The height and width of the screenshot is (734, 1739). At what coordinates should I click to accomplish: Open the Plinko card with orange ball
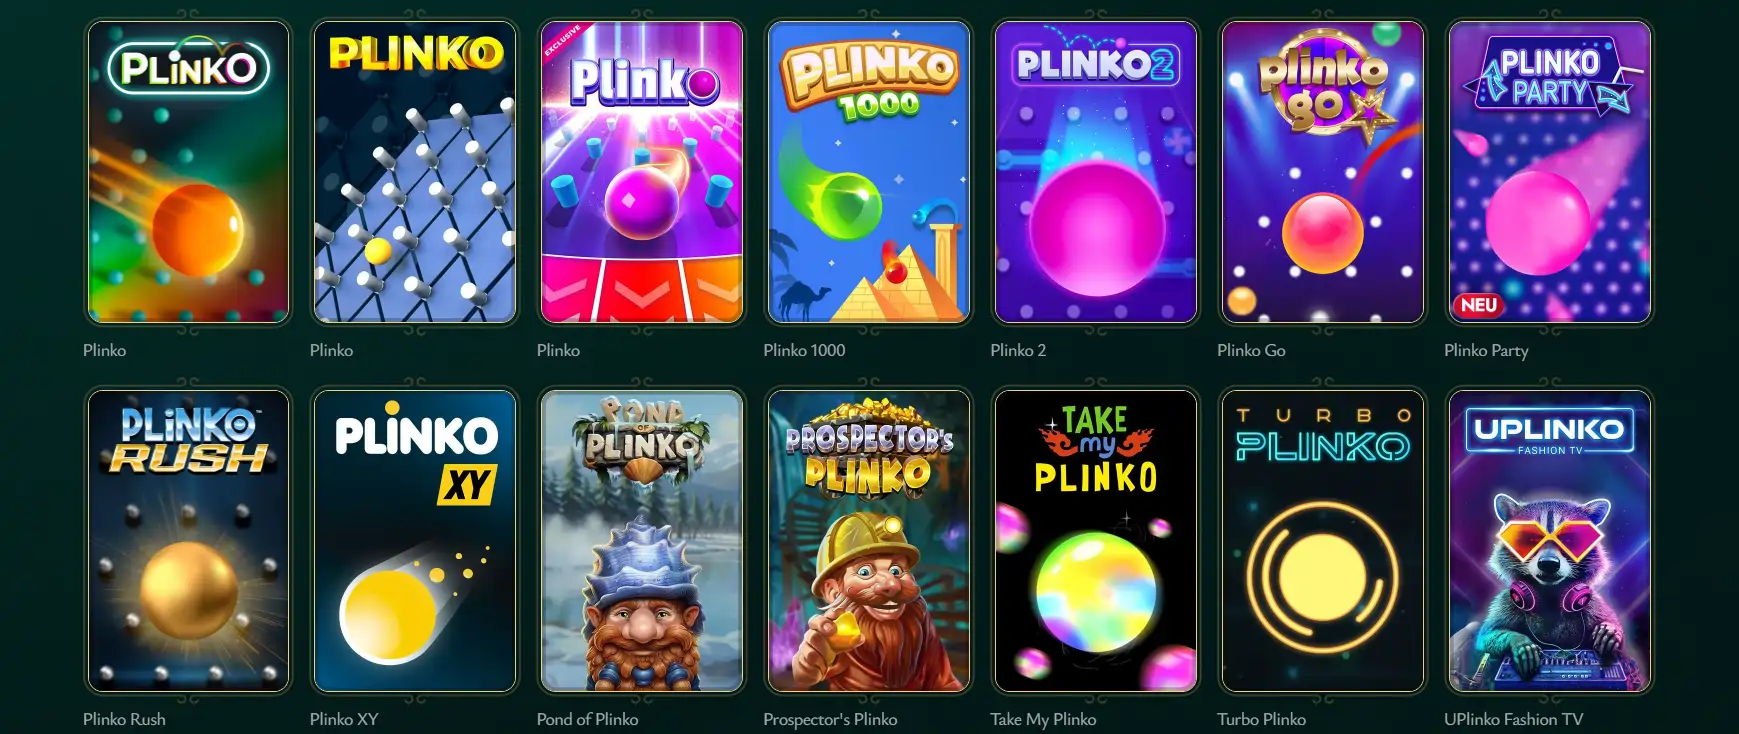coord(188,172)
